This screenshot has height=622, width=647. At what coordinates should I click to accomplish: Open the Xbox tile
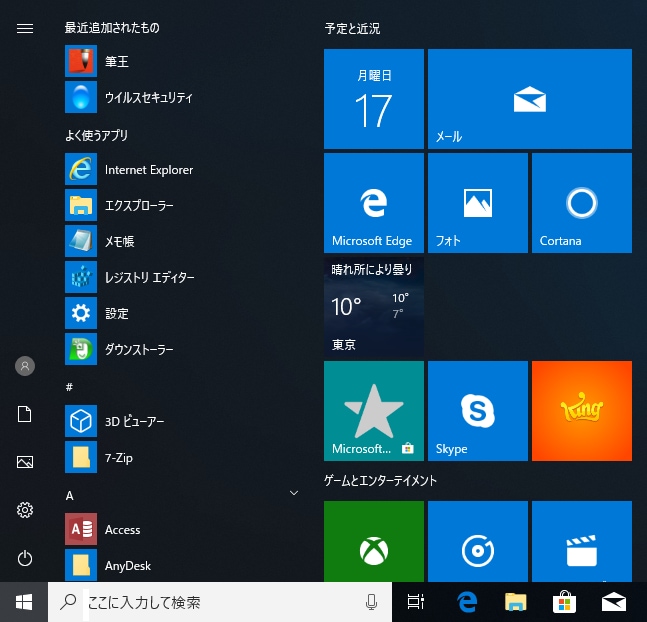click(x=374, y=541)
